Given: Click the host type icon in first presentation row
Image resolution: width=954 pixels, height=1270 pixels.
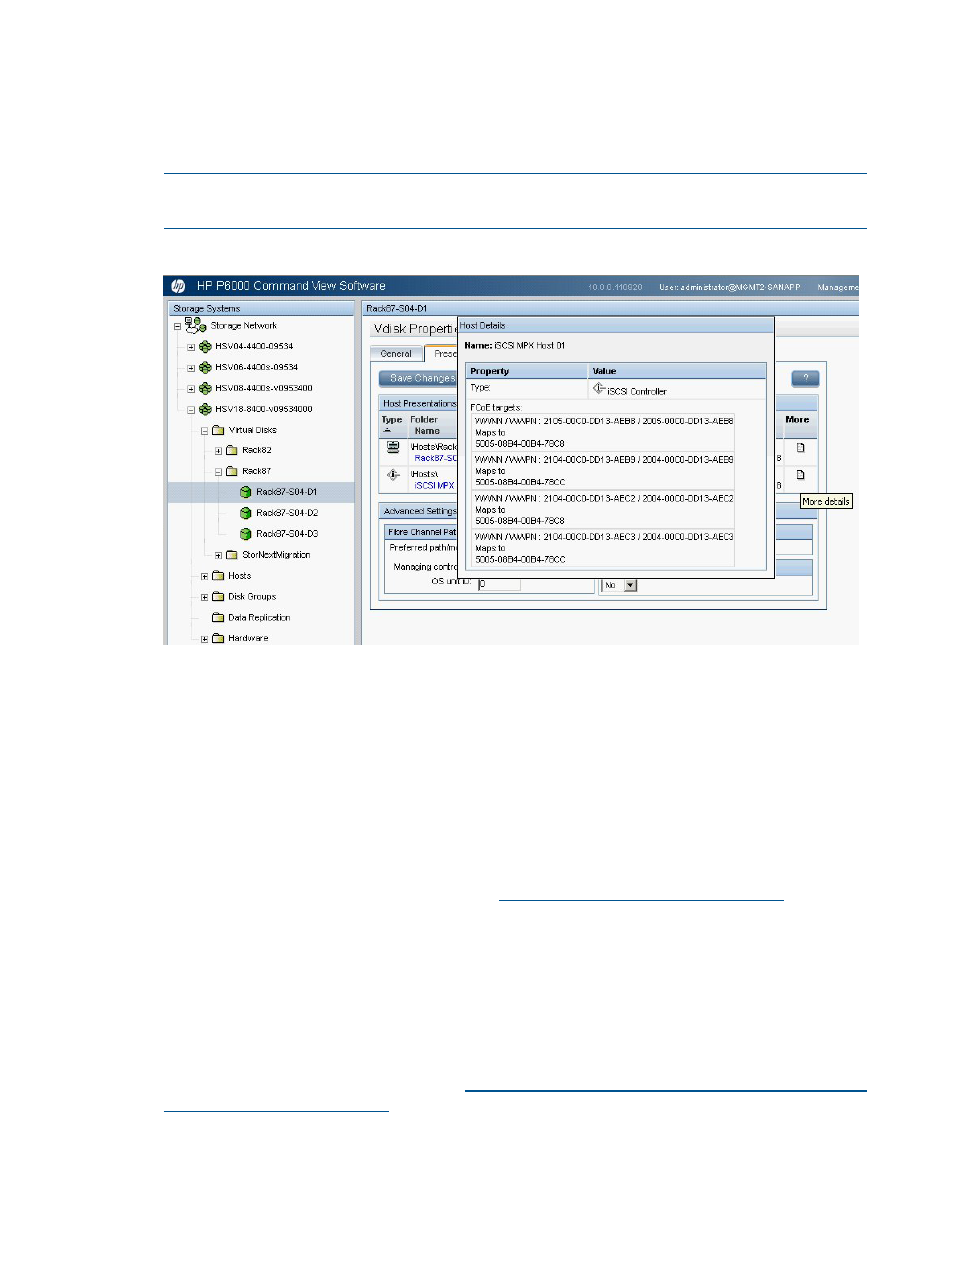Looking at the screenshot, I should coord(393,447).
